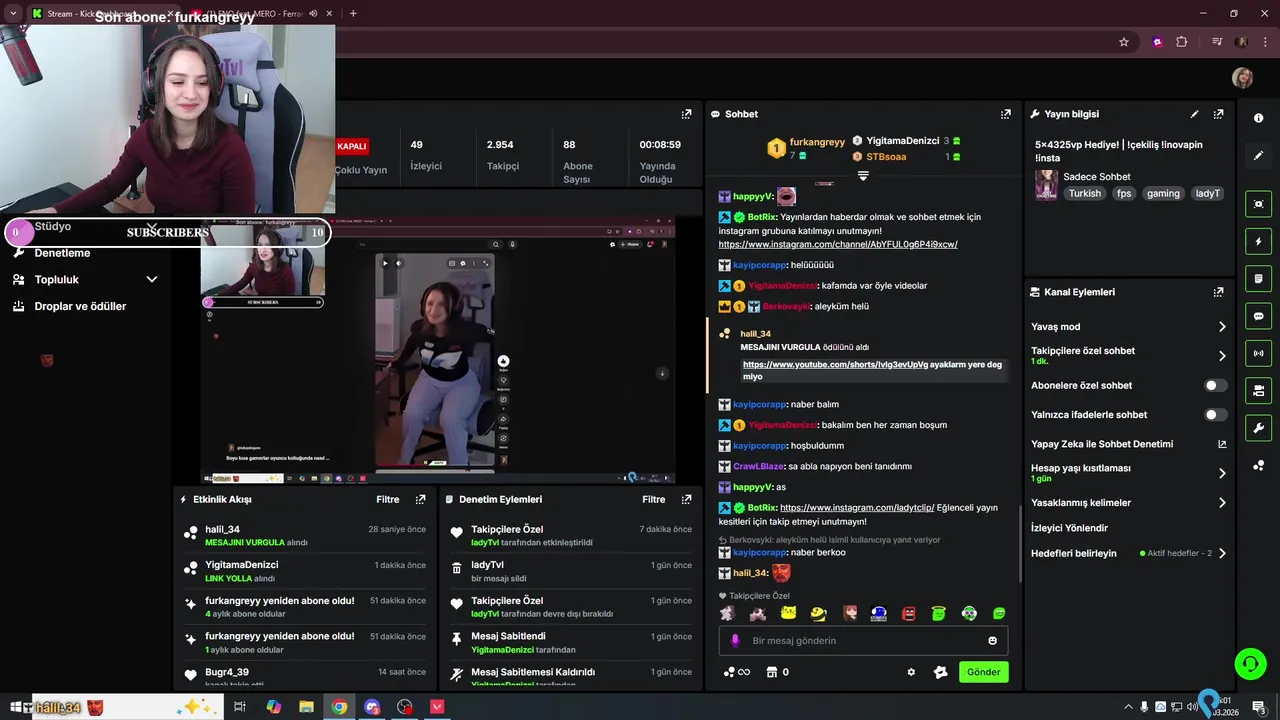Click the stream preview video thumbnail
The width and height of the screenshot is (1280, 720).
tap(438, 350)
